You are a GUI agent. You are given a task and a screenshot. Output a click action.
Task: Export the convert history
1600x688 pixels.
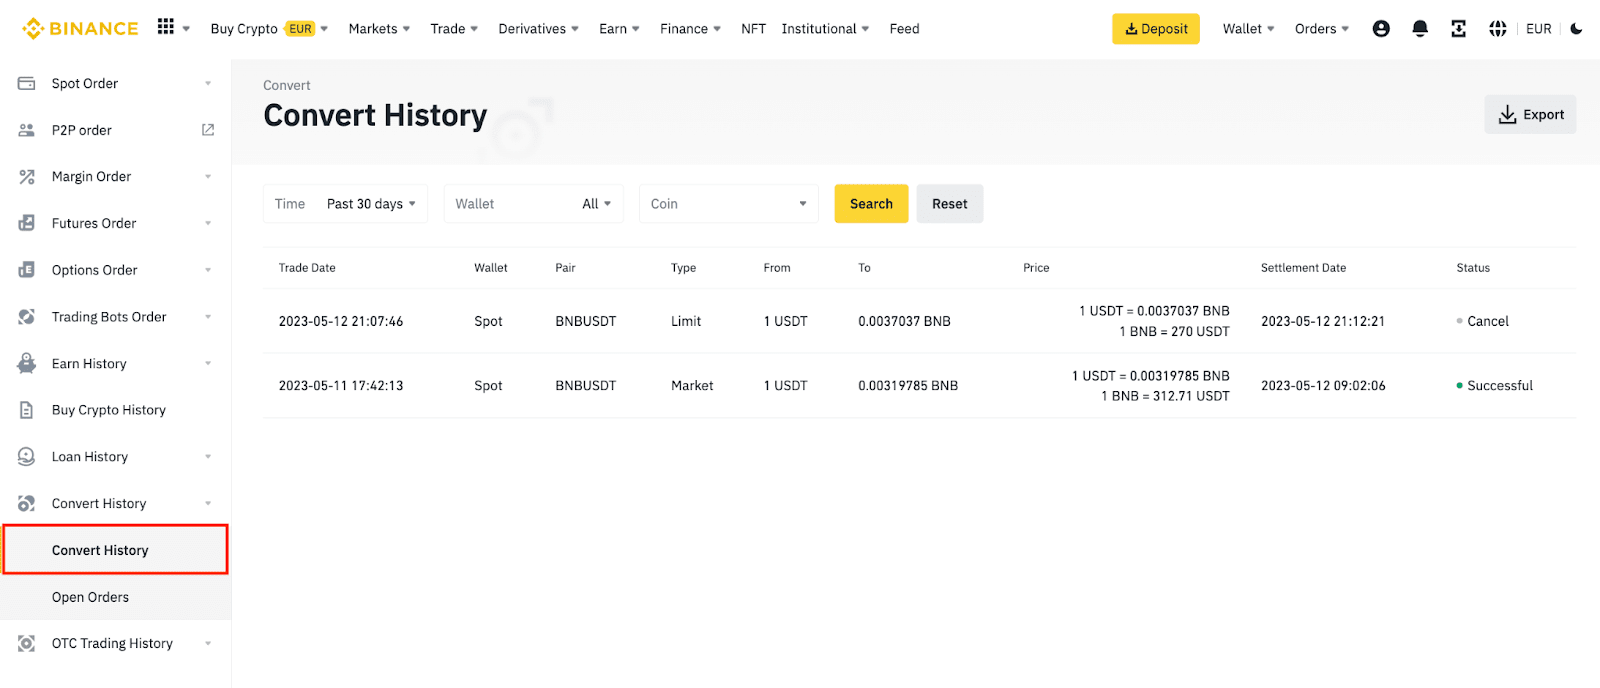pos(1530,115)
